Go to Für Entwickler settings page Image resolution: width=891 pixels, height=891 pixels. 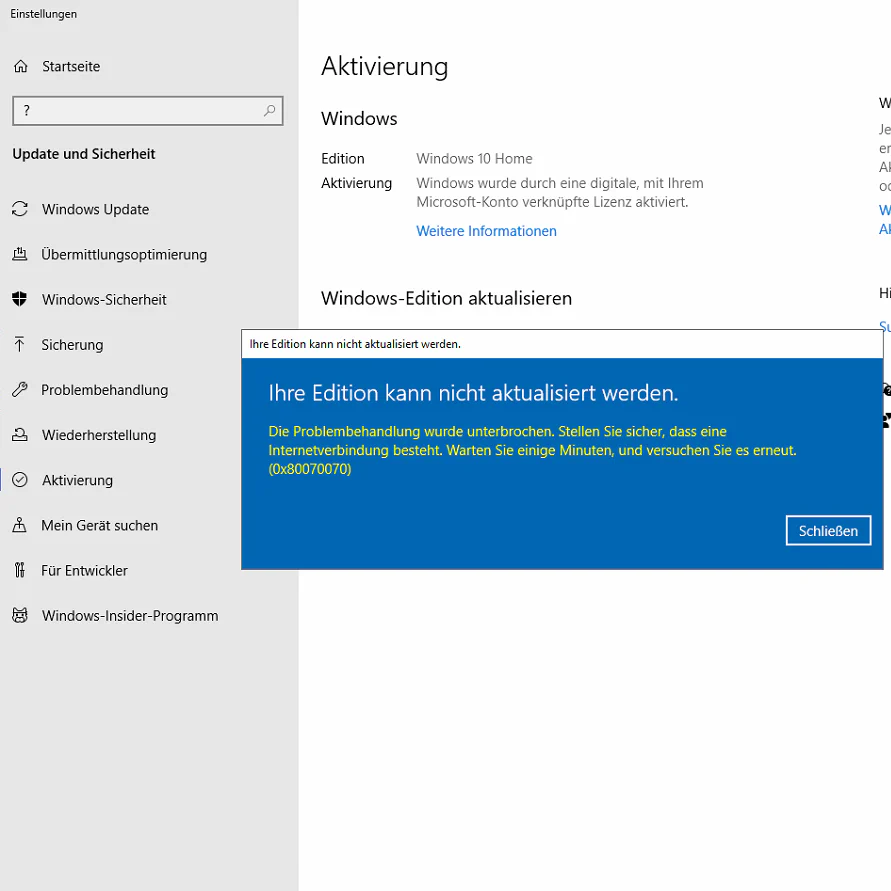(84, 570)
